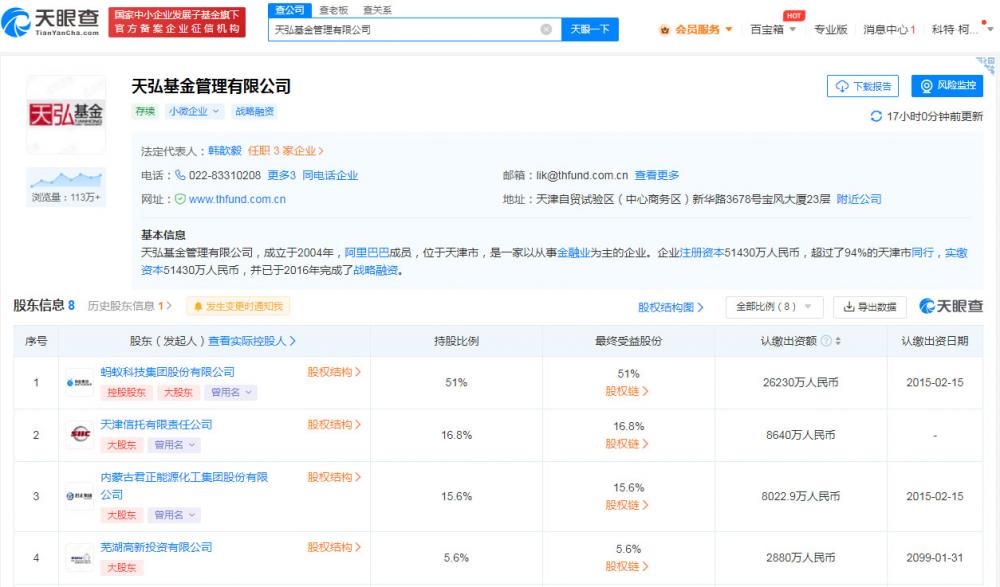Open 专业版 from top navigation

830,29
